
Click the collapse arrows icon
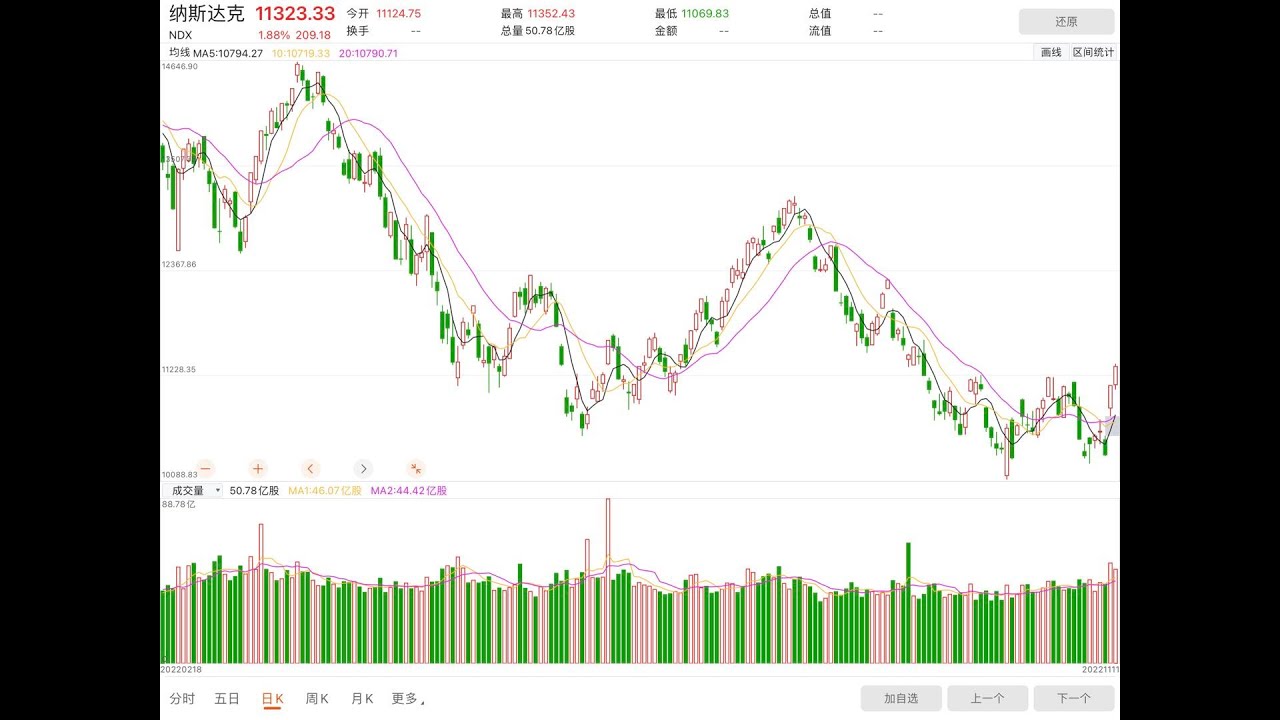click(416, 468)
